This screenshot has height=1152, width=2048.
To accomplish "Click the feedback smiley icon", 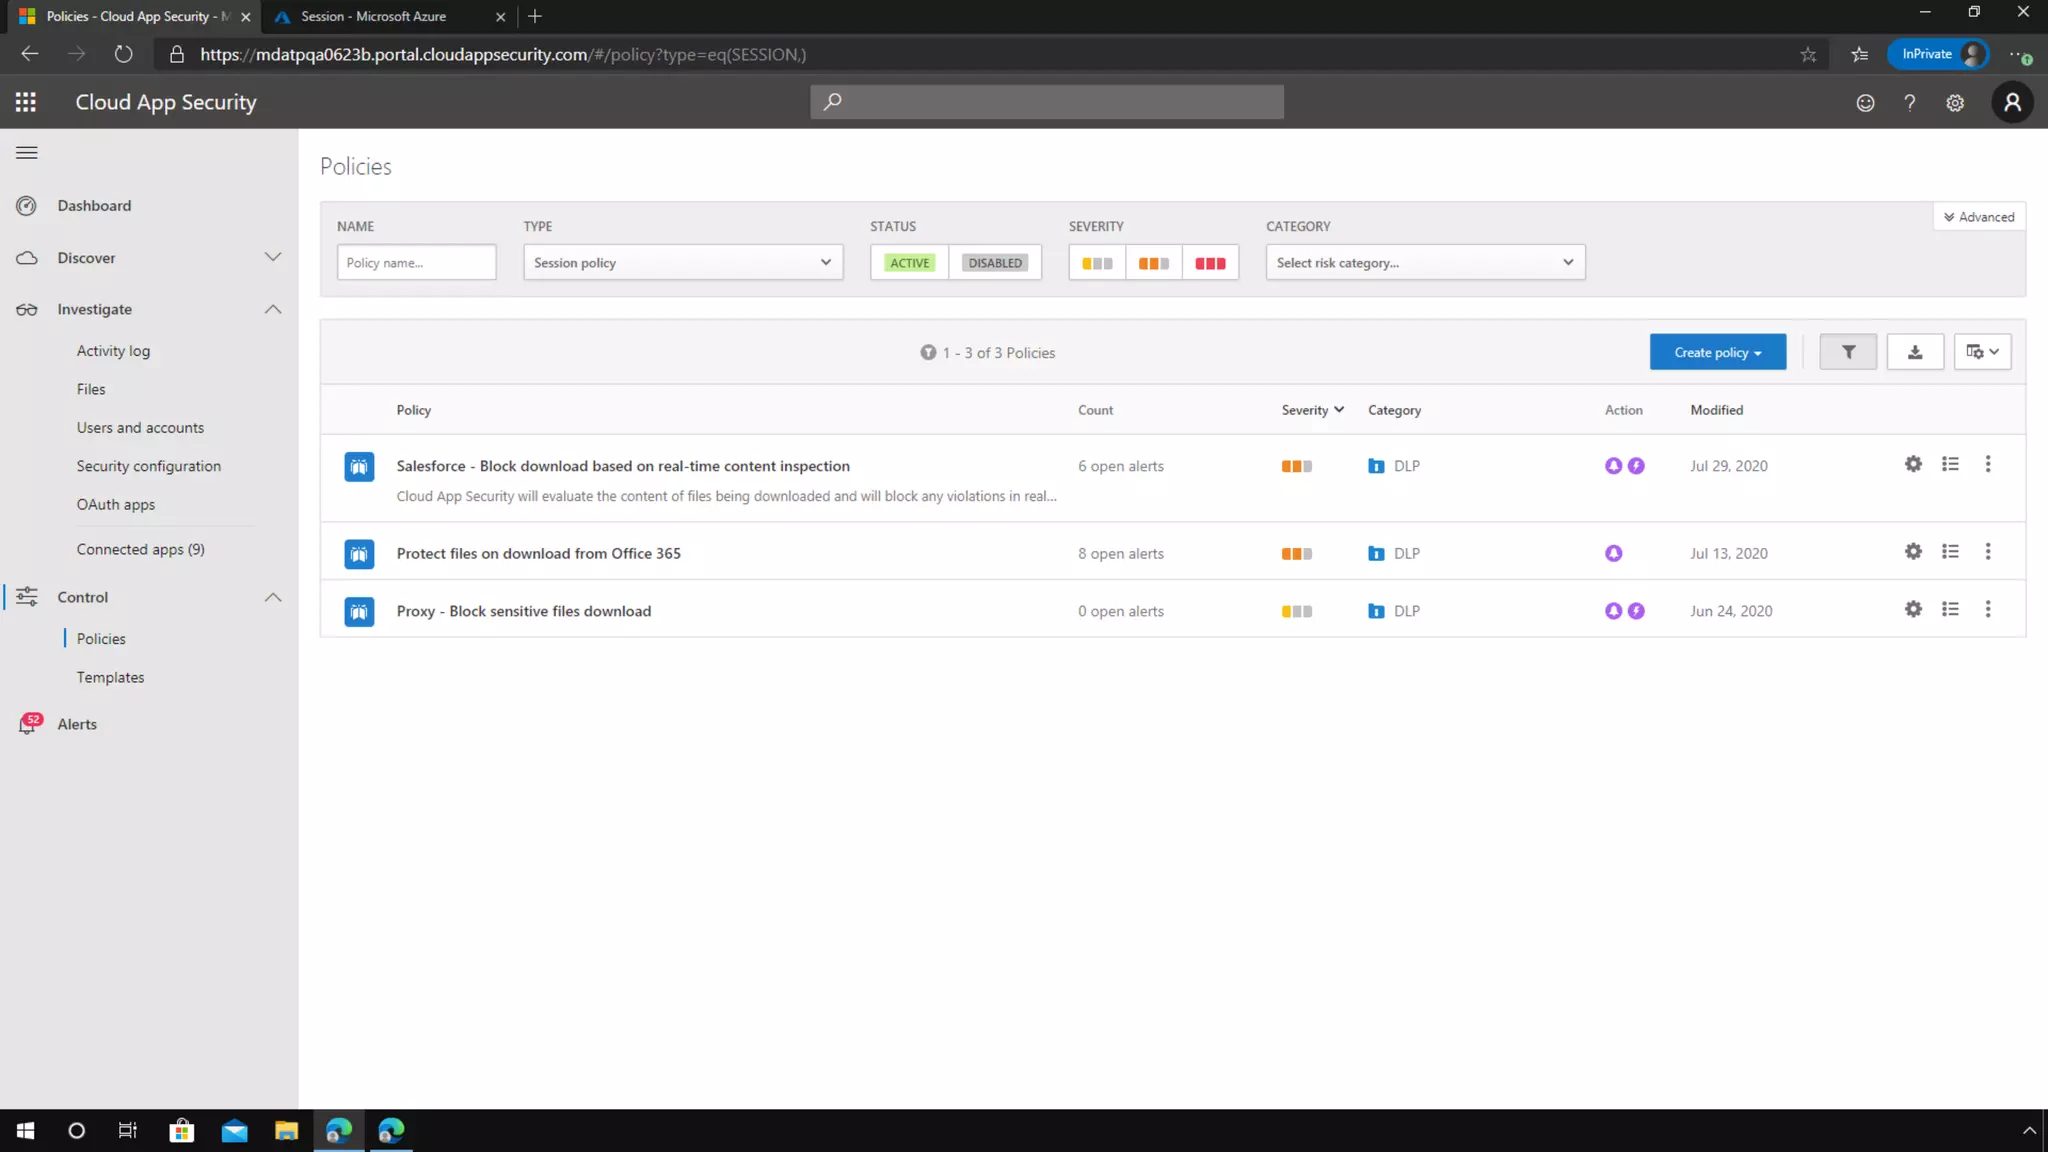I will point(1865,102).
